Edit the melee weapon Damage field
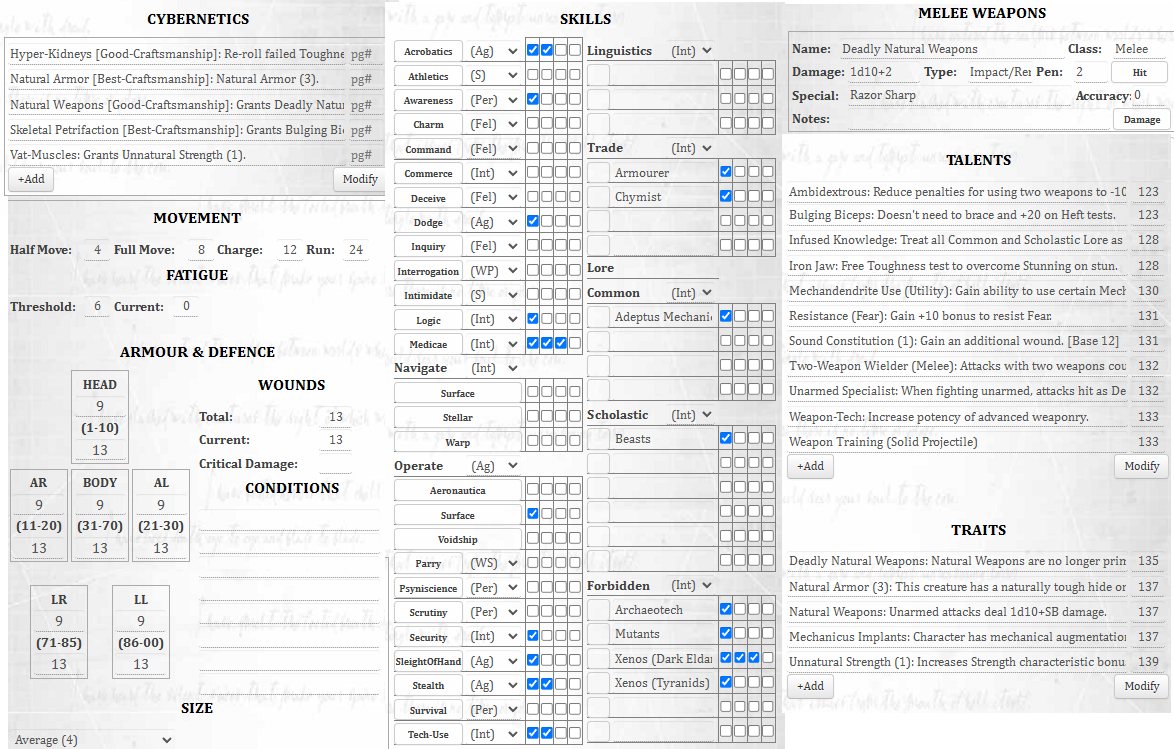The width and height of the screenshot is (1174, 749). (x=882, y=73)
